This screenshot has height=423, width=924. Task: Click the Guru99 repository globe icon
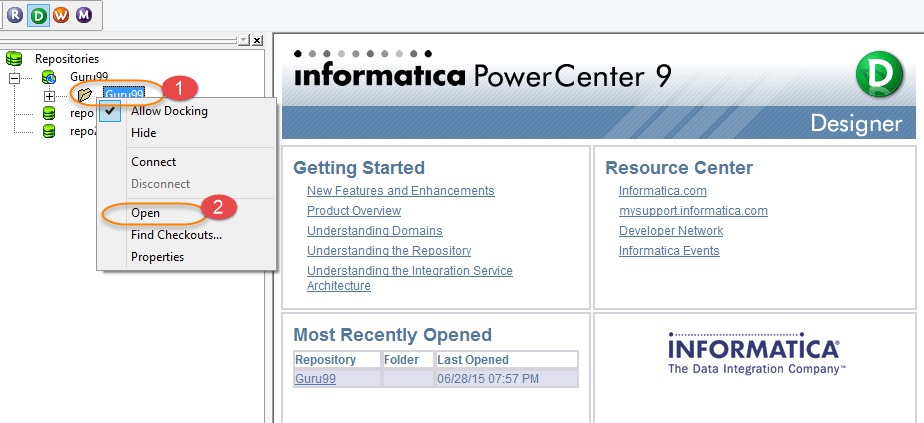click(x=48, y=77)
